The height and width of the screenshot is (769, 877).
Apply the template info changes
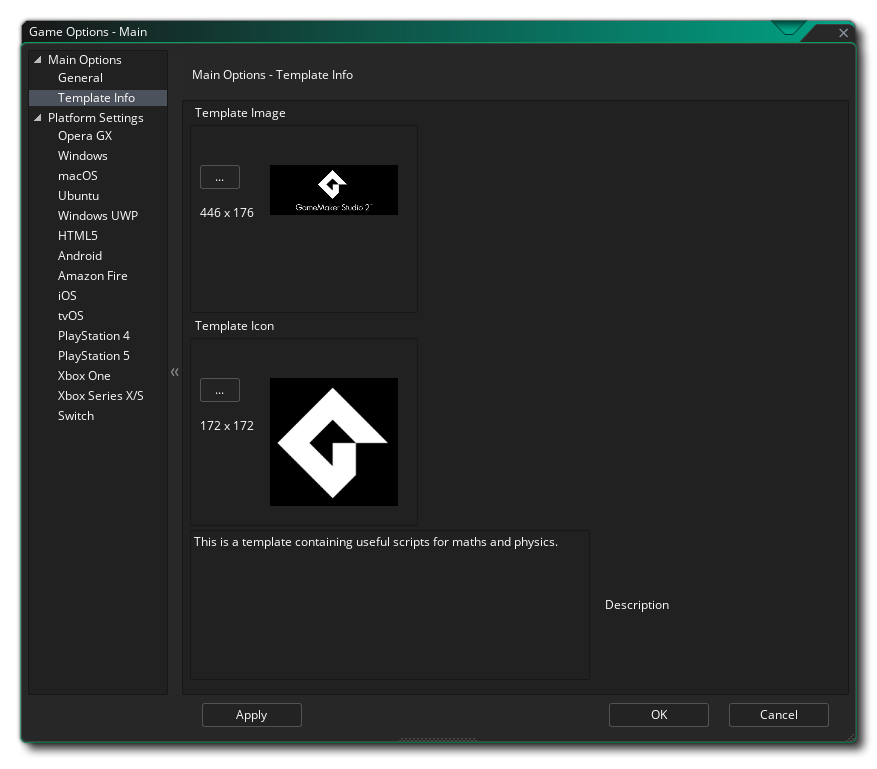click(x=252, y=715)
